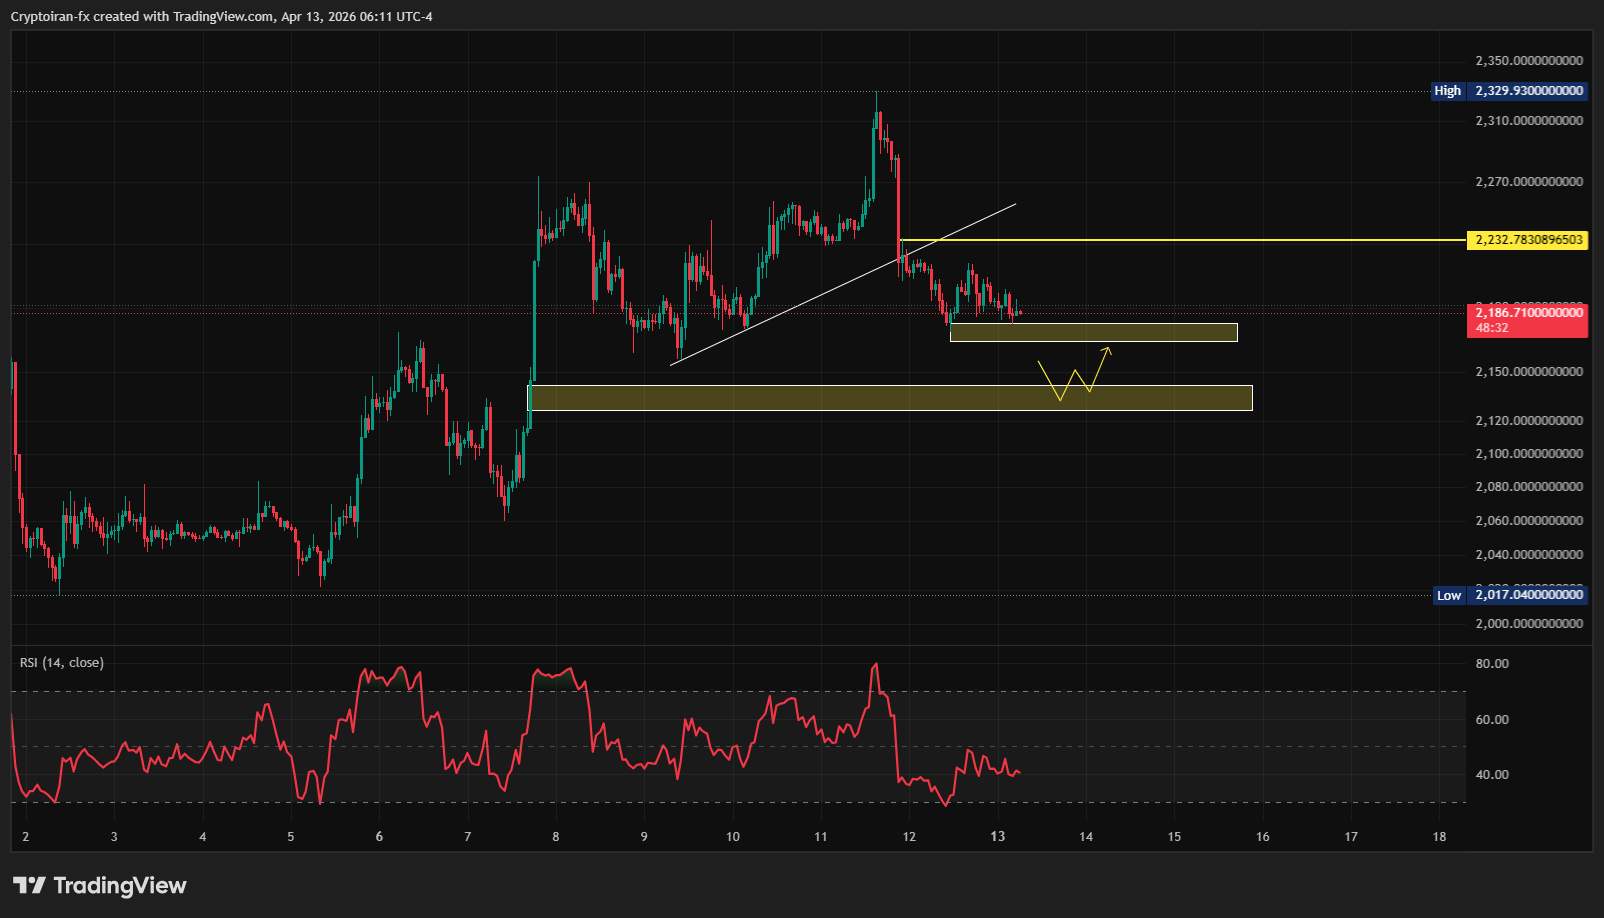Click the TradingView logo icon

tap(29, 885)
